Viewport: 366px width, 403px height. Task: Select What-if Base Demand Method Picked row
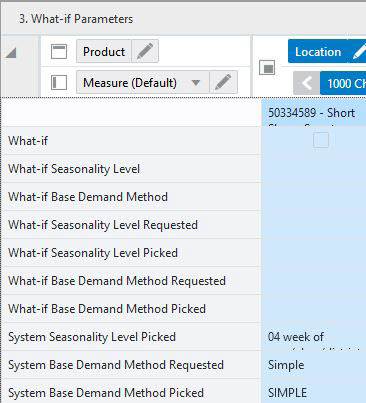point(132,309)
